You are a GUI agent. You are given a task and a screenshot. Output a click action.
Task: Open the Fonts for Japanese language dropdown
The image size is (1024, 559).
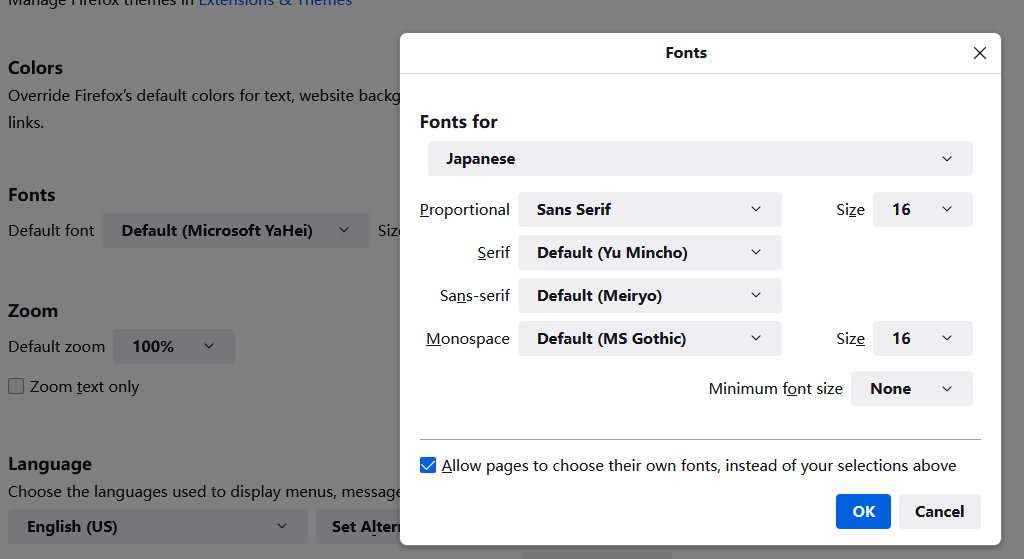(x=700, y=159)
